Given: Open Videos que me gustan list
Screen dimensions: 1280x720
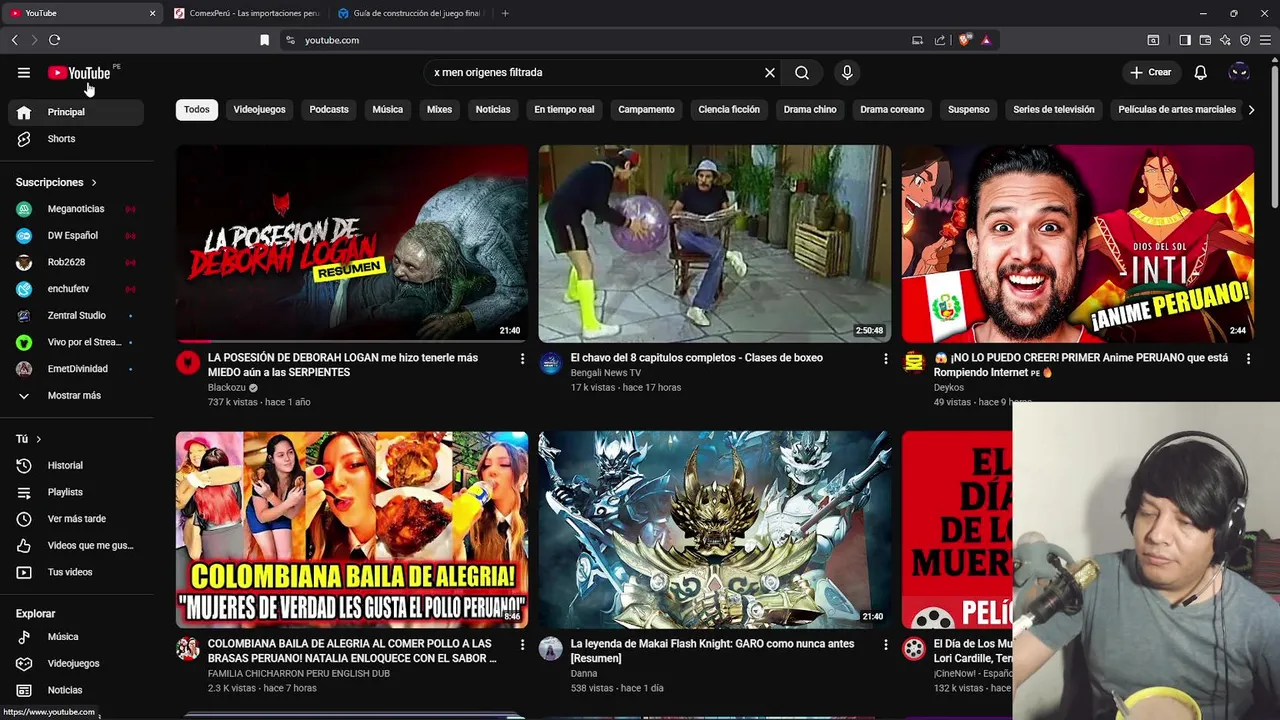Looking at the screenshot, I should (x=76, y=545).
